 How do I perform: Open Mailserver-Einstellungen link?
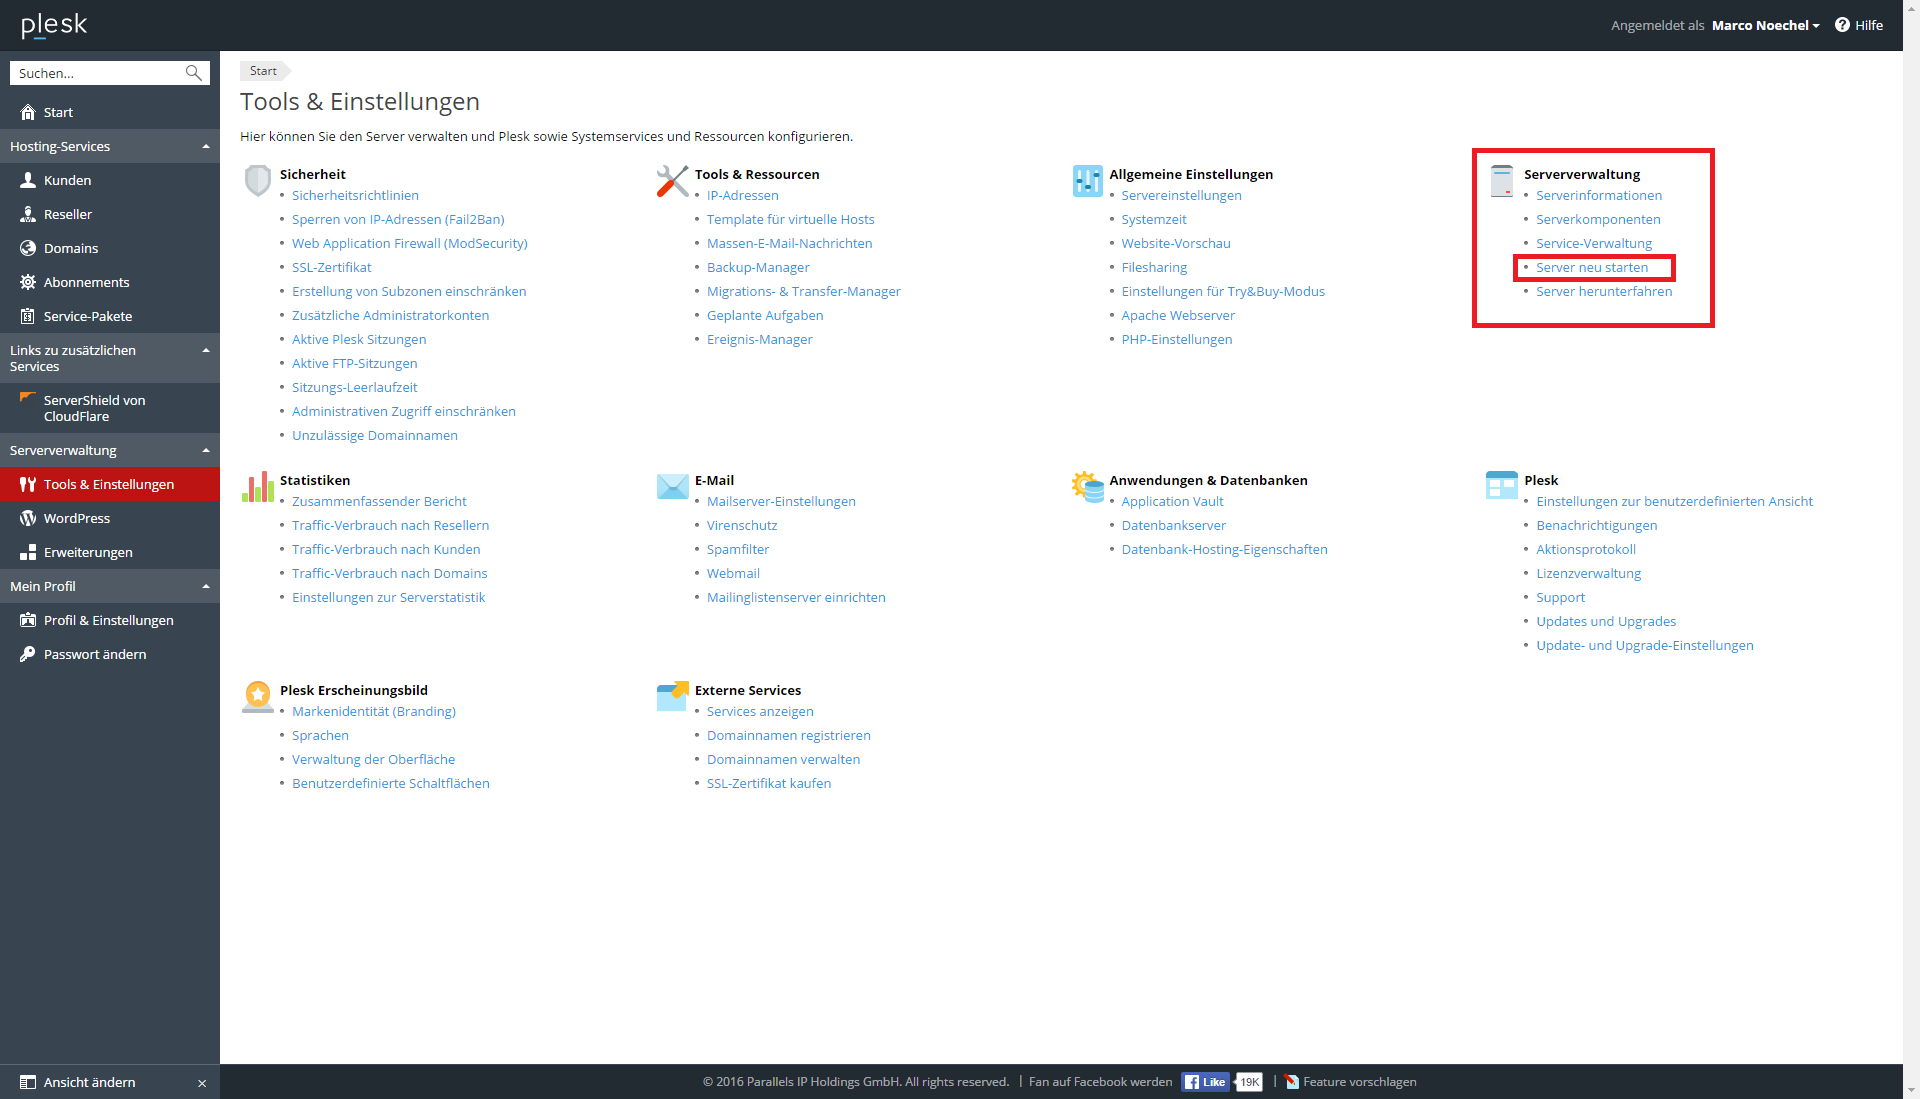[781, 501]
